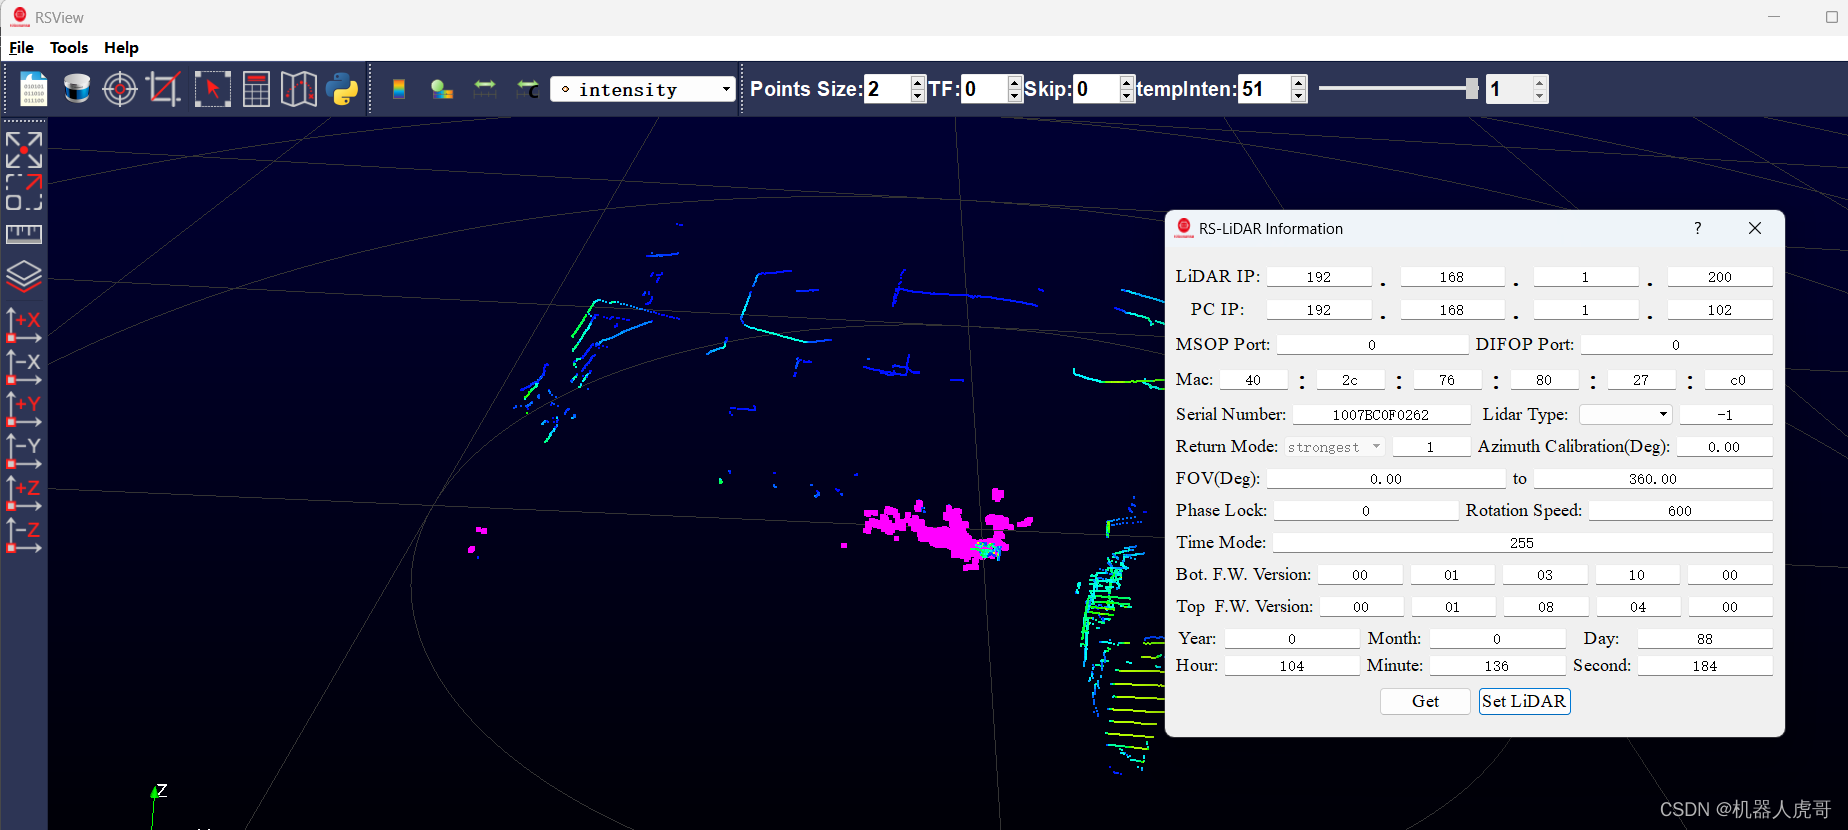This screenshot has height=830, width=1848.
Task: Click the Points Size spinner arrows
Action: (918, 89)
